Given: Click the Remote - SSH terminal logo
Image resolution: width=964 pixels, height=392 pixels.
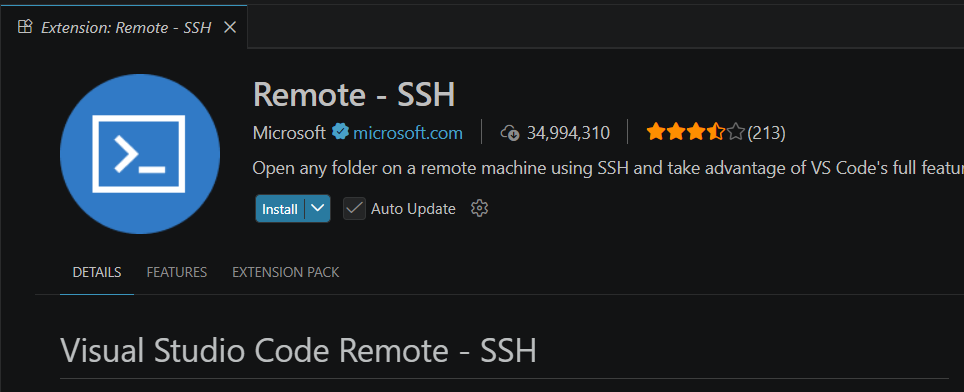Looking at the screenshot, I should click(140, 154).
